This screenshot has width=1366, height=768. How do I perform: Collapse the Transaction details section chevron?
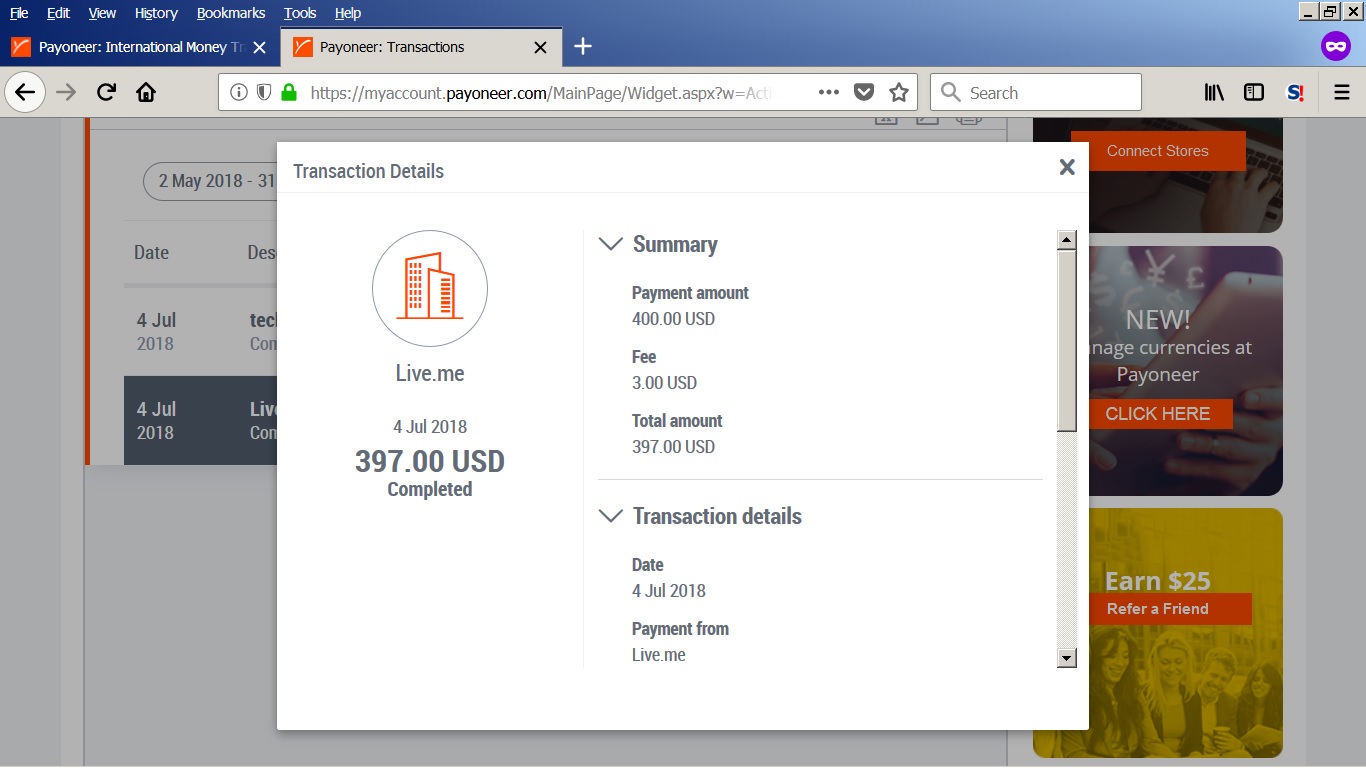pyautogui.click(x=610, y=517)
